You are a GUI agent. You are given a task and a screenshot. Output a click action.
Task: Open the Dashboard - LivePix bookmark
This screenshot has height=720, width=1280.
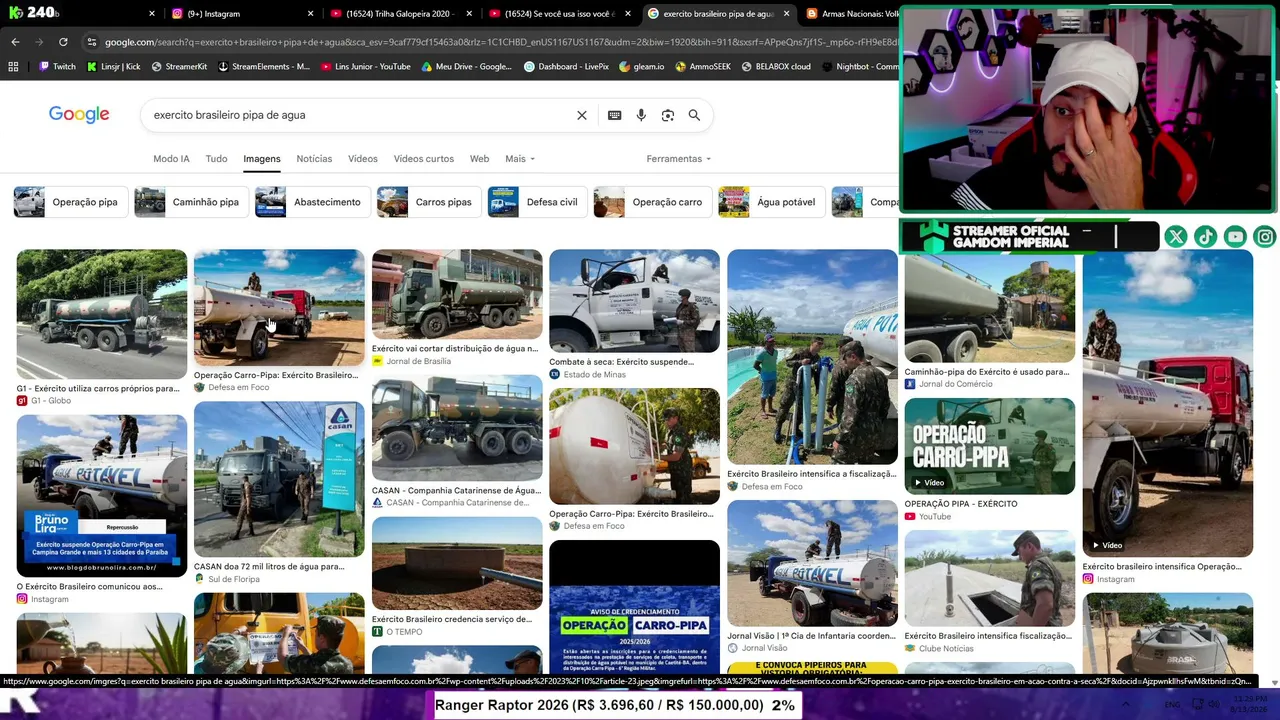tap(566, 67)
